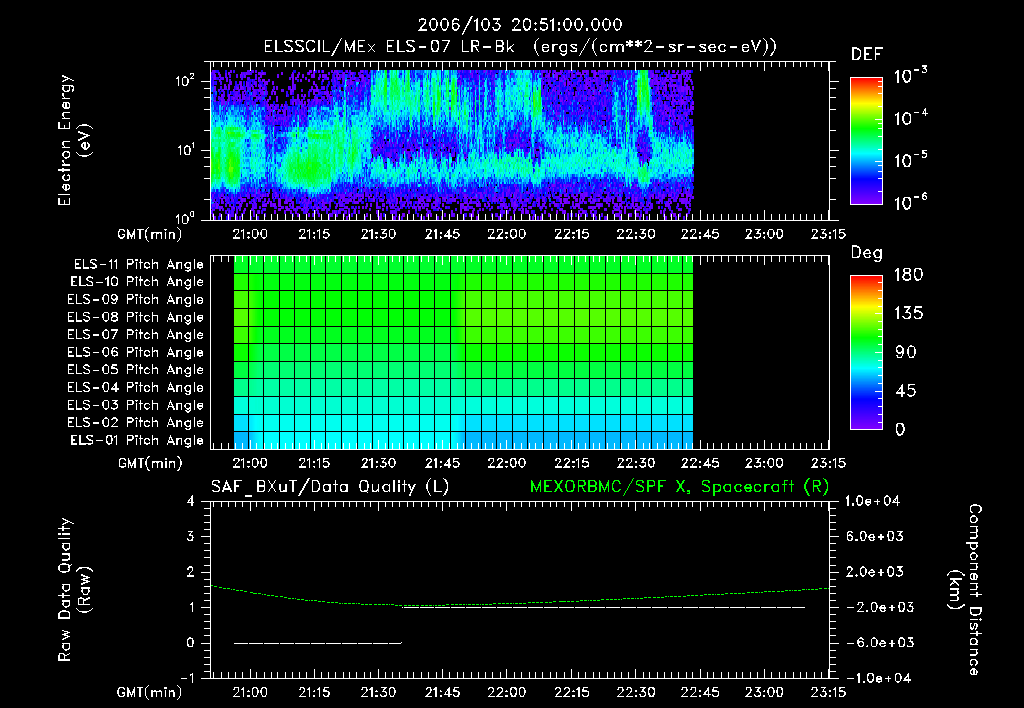Click the Component Distance (km) axis label
The width and height of the screenshot is (1024, 708).
(x=965, y=590)
